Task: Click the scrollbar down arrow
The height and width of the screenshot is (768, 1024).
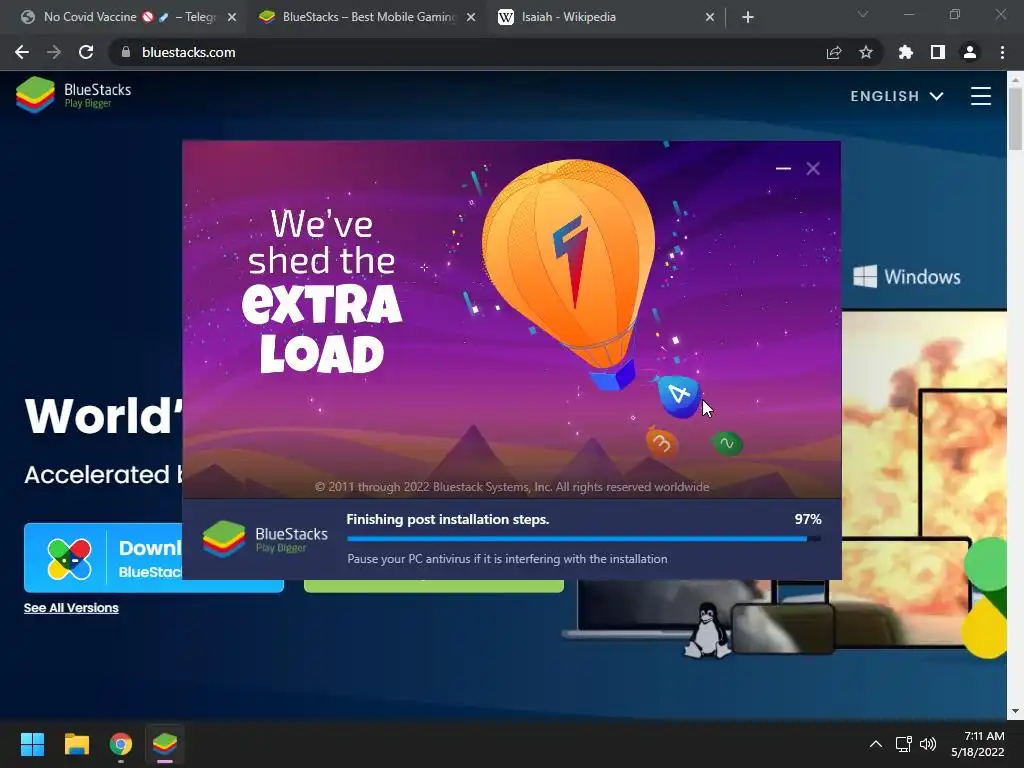Action: tap(1015, 711)
